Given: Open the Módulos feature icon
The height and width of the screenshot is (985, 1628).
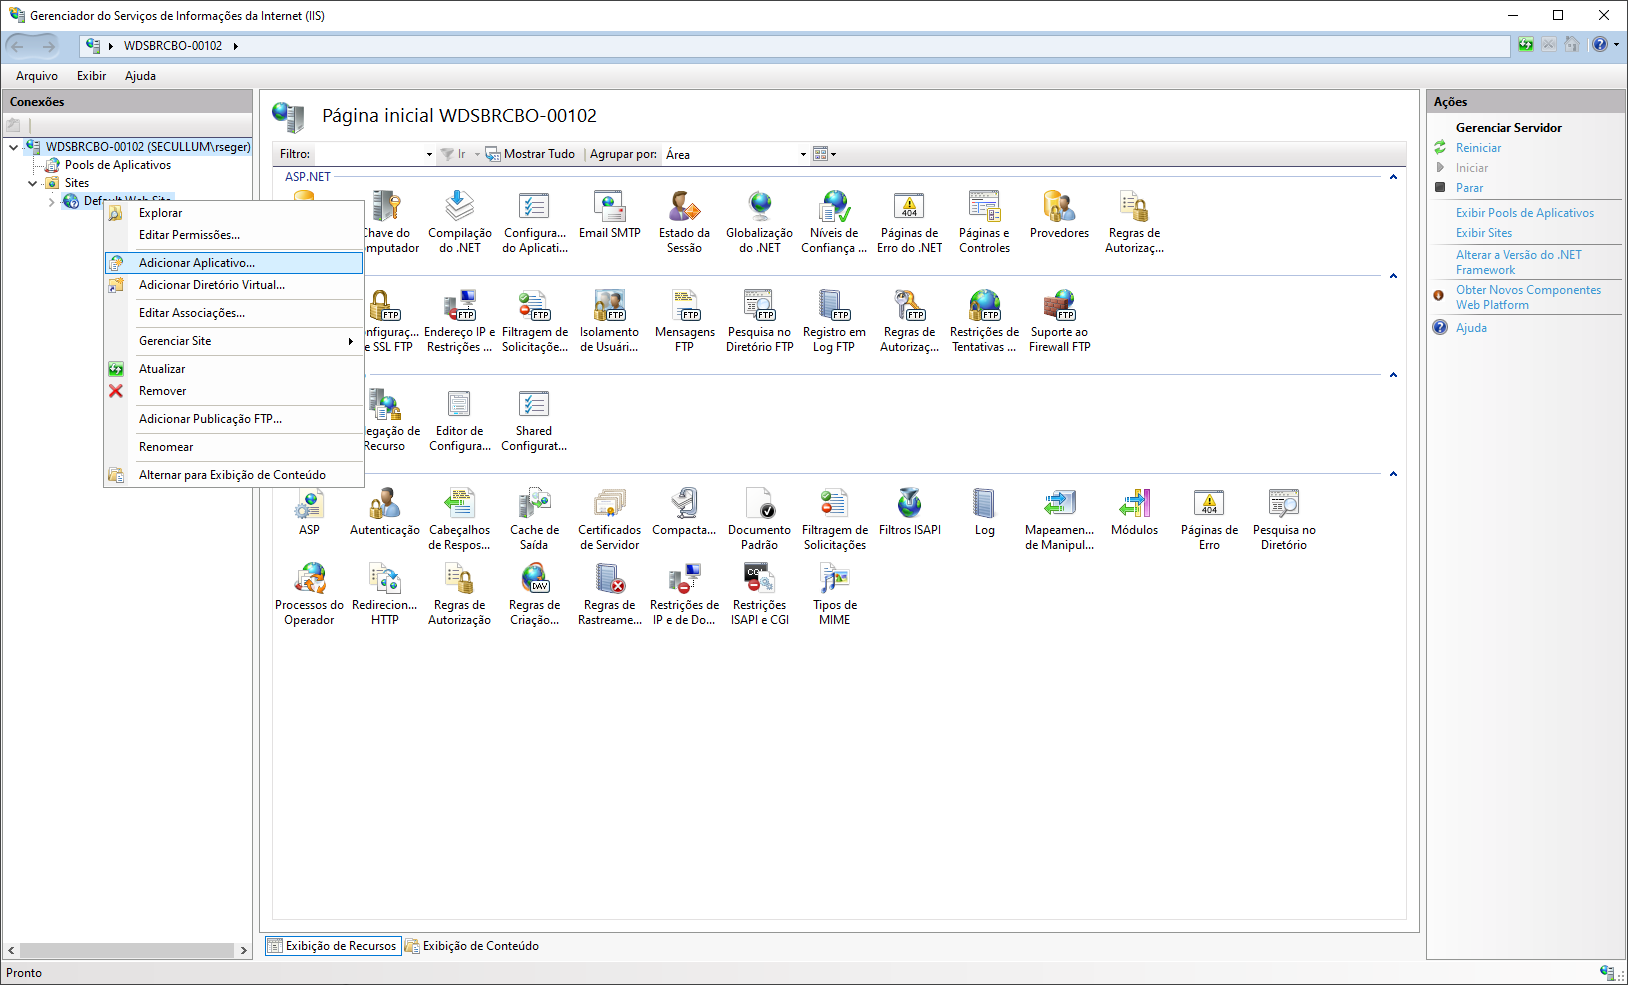Looking at the screenshot, I should coord(1134,512).
